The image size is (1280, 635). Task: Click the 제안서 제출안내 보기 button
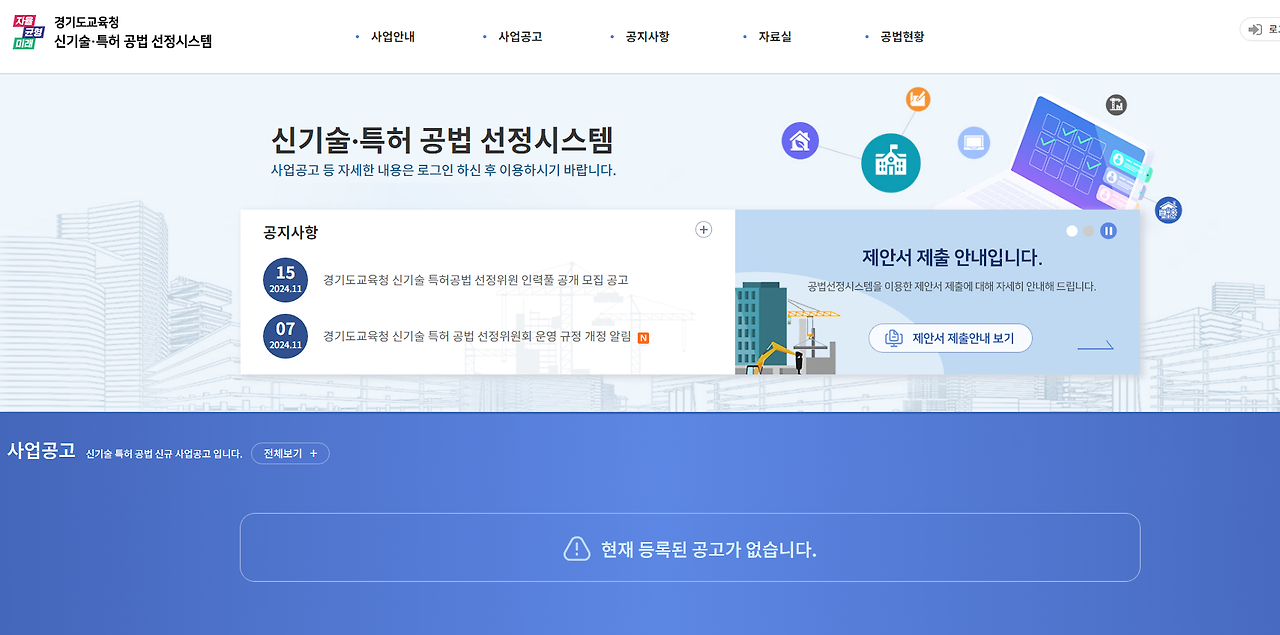(949, 338)
